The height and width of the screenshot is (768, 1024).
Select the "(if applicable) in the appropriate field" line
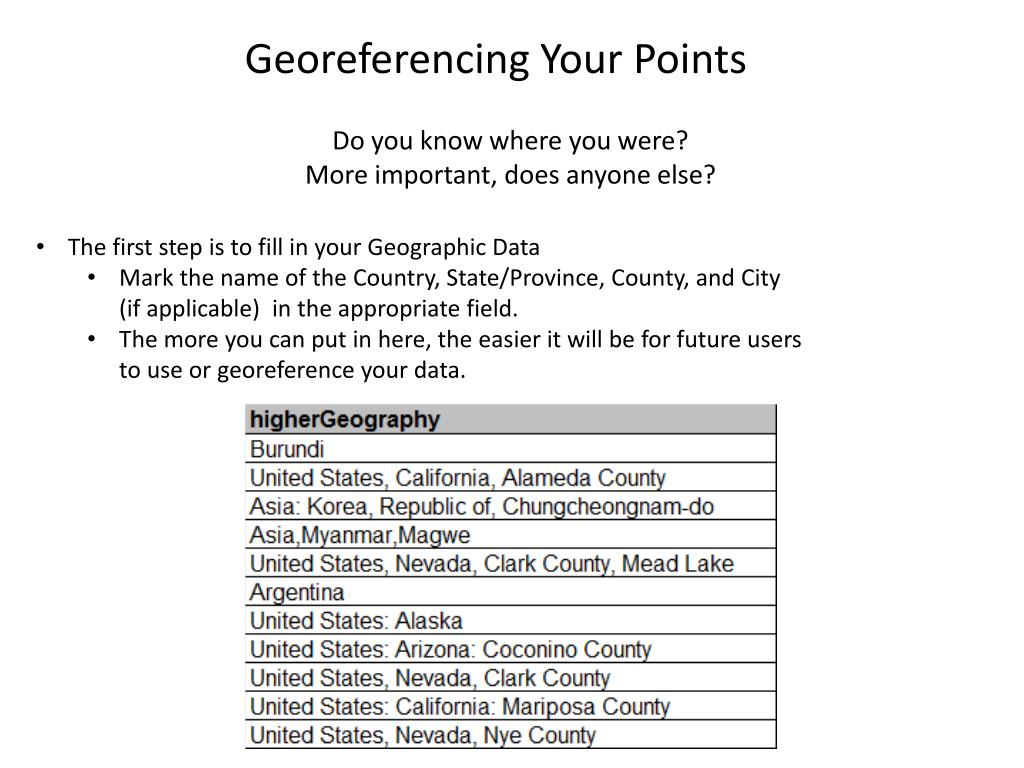(x=319, y=309)
